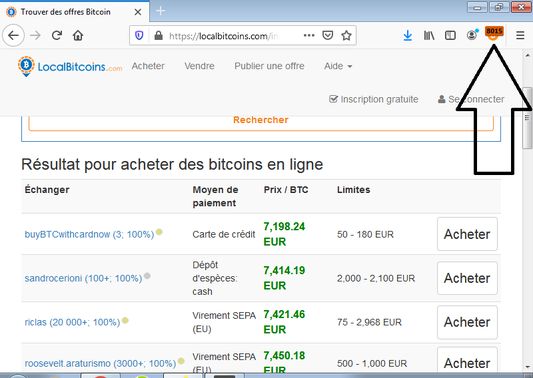This screenshot has width=533, height=378.
Task: Open a new browser tab
Action: pos(160,11)
